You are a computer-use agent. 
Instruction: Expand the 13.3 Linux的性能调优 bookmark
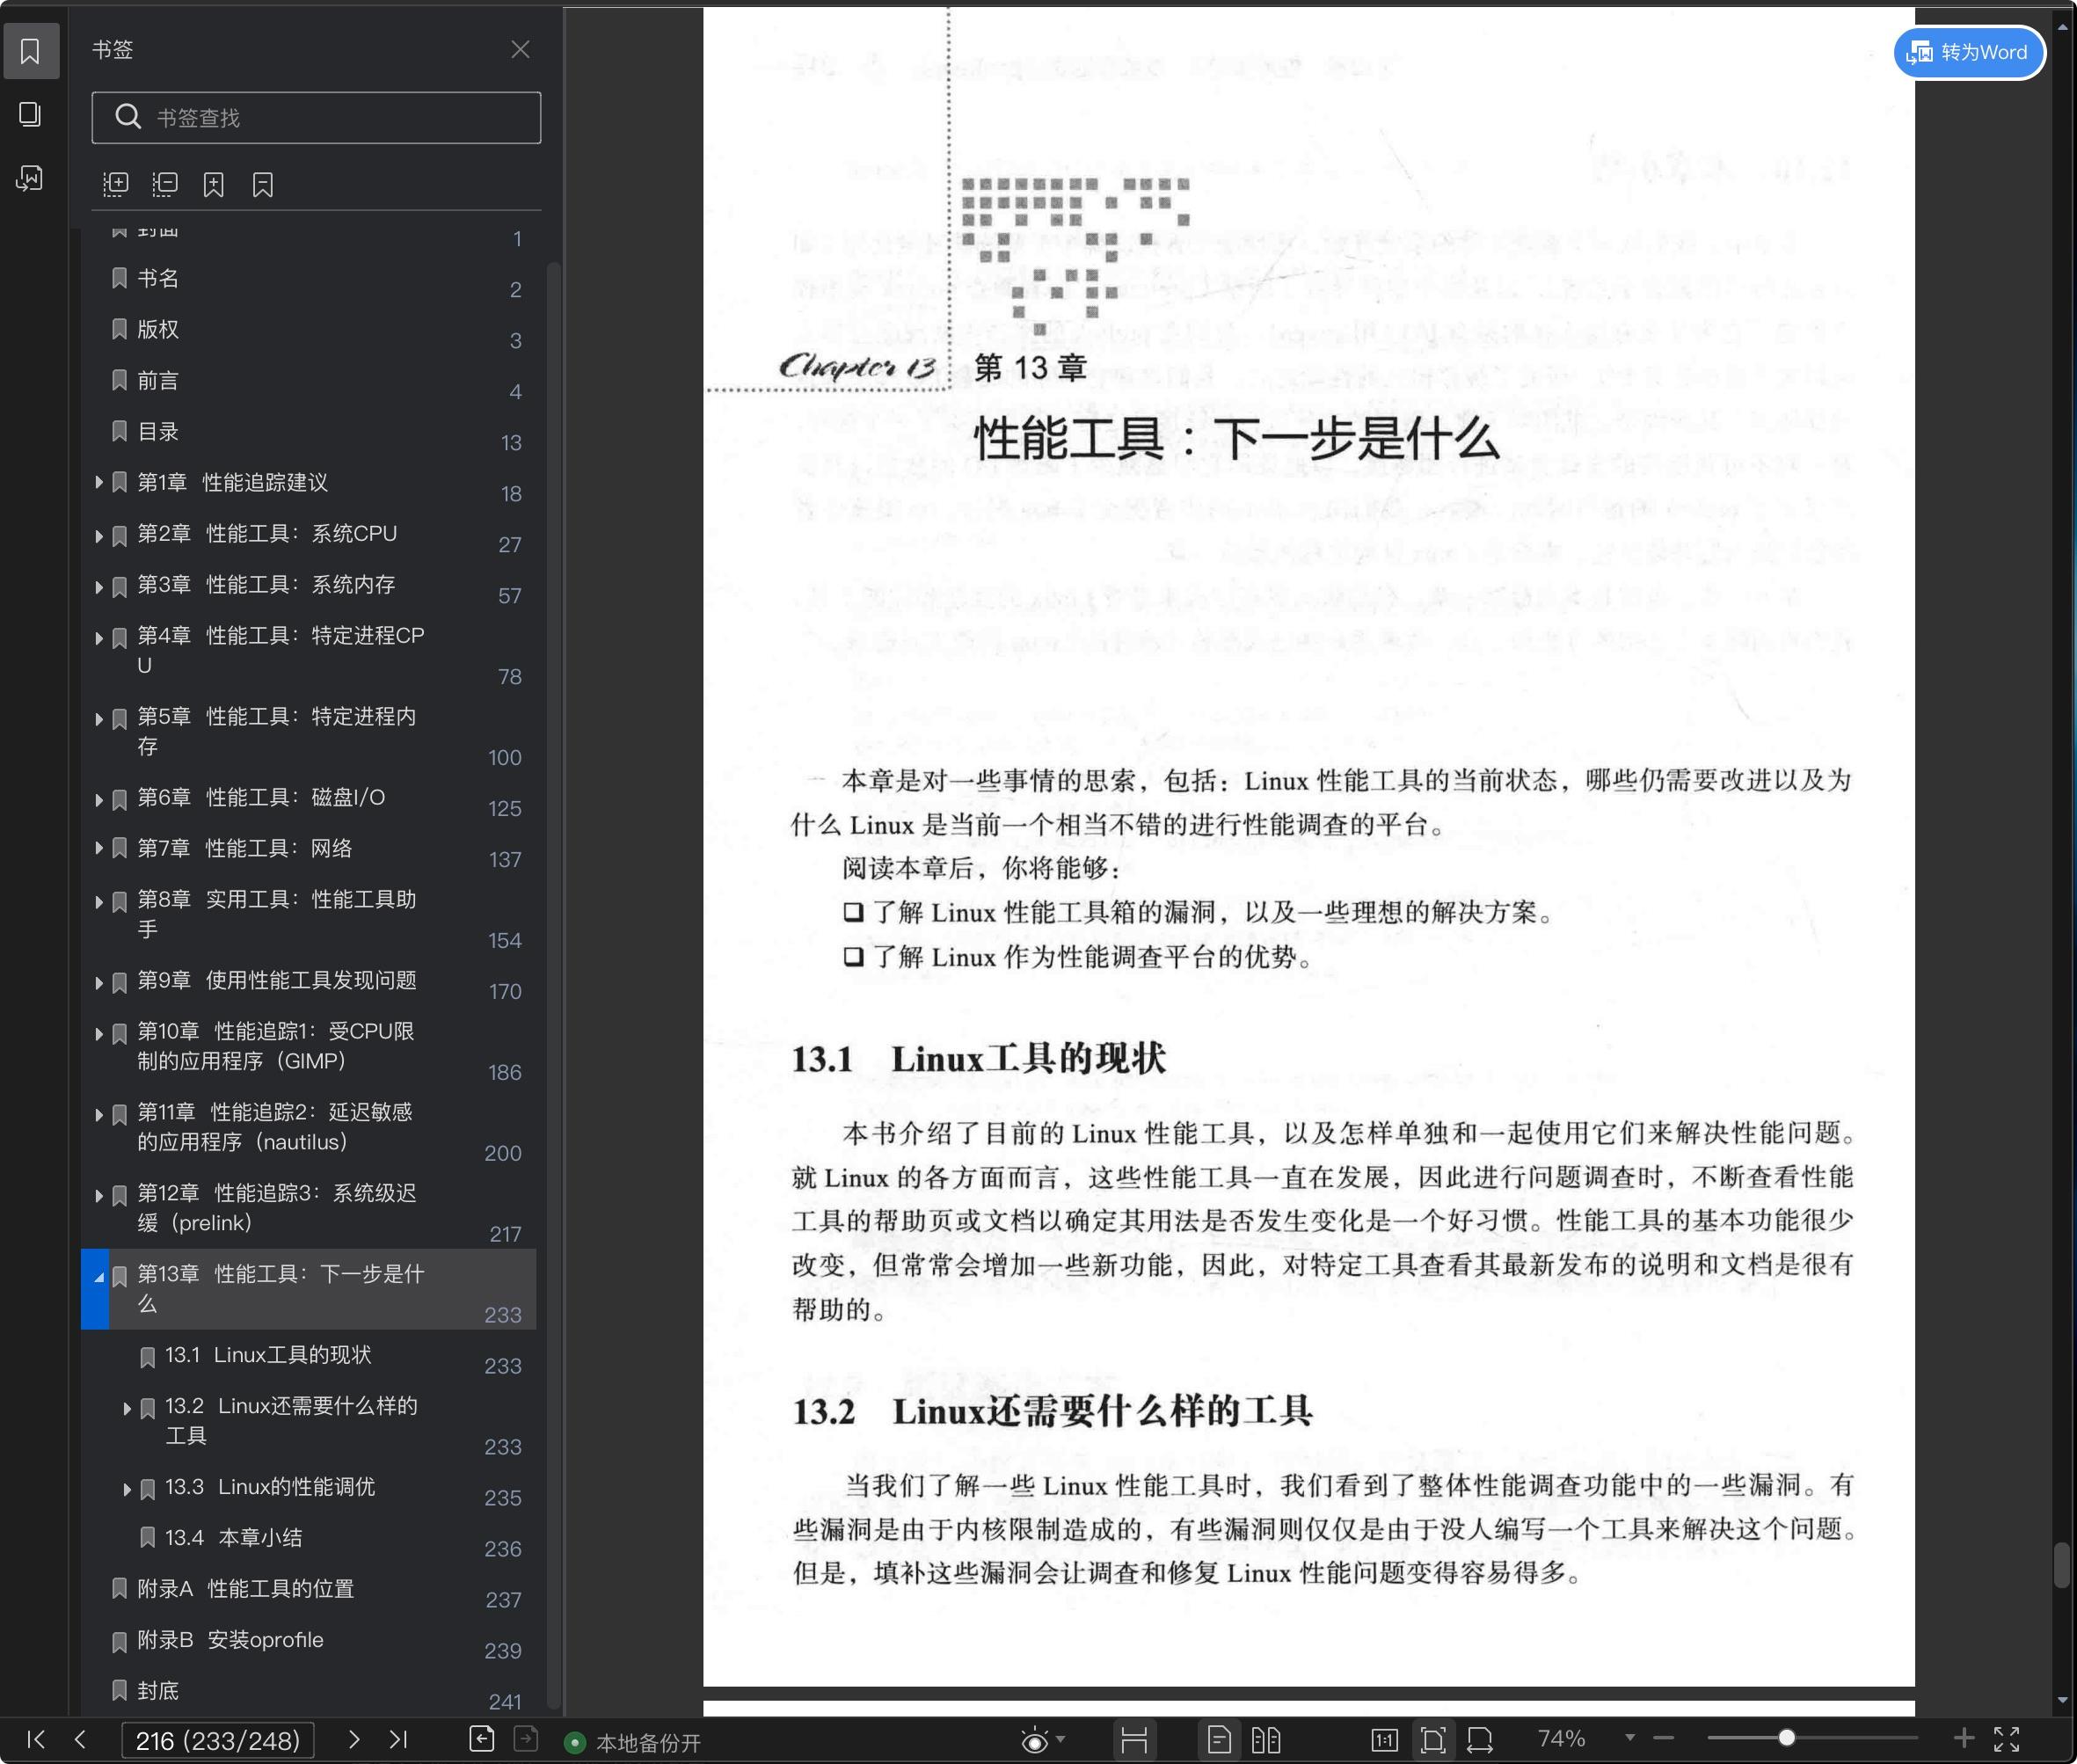click(127, 1490)
